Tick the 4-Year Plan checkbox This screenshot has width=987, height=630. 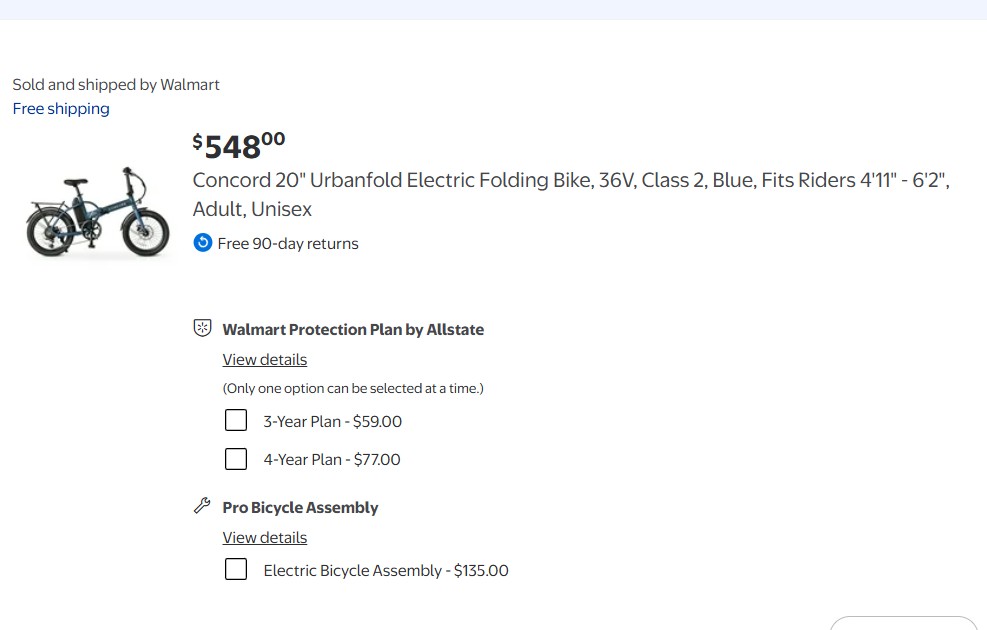(236, 459)
